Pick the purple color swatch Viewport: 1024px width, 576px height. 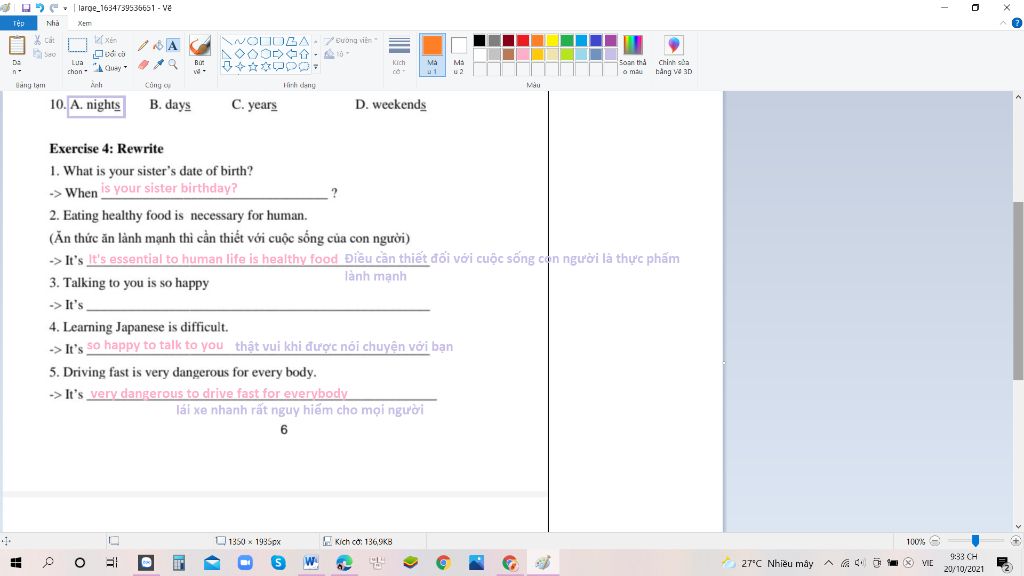click(x=611, y=40)
